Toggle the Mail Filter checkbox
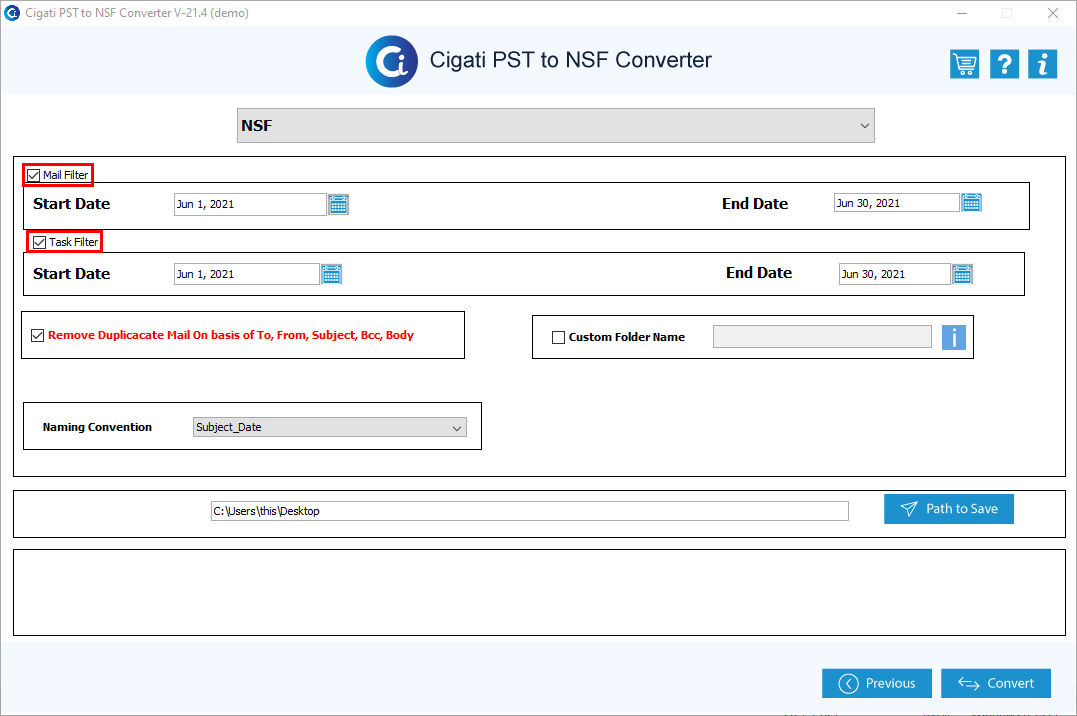The width and height of the screenshot is (1077, 716). pos(34,175)
